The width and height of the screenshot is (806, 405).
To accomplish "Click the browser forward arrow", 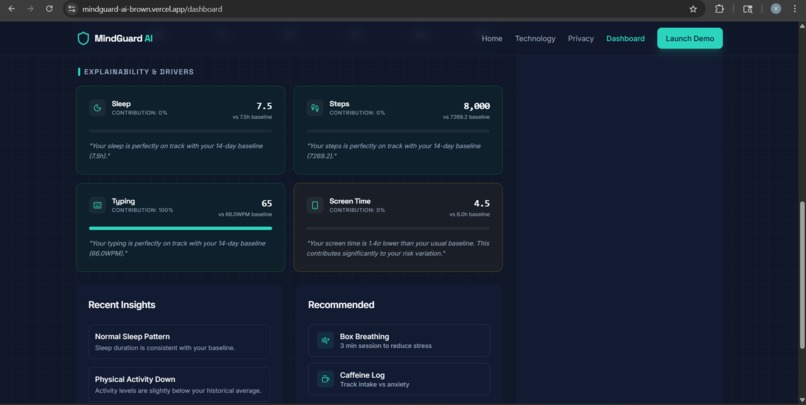I will pyautogui.click(x=30, y=9).
